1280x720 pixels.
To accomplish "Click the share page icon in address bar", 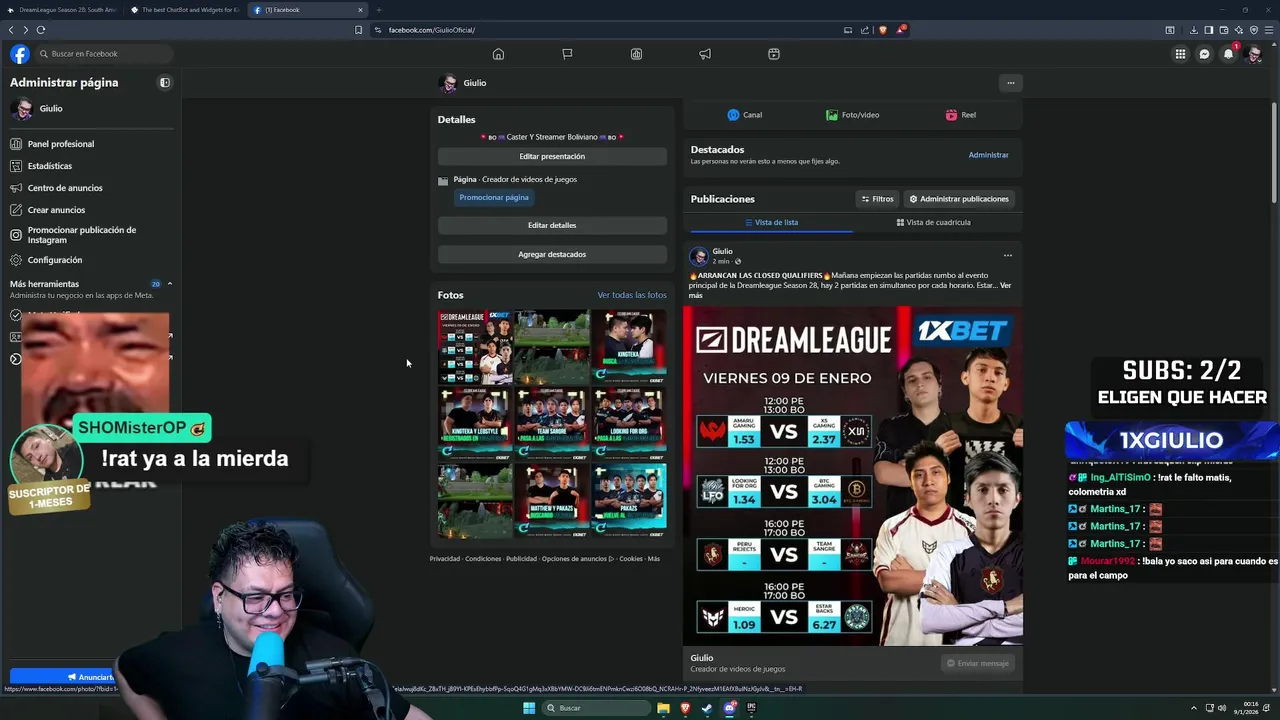I will point(865,30).
